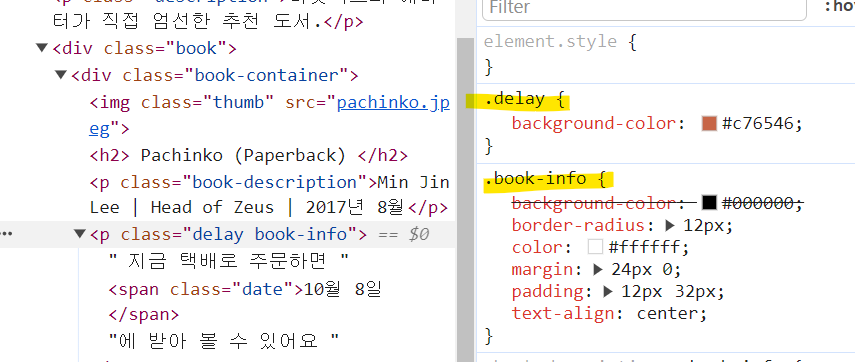Image resolution: width=855 pixels, height=362 pixels.
Task: Collapse the delay book-info paragraph node
Action: pyautogui.click(x=80, y=234)
